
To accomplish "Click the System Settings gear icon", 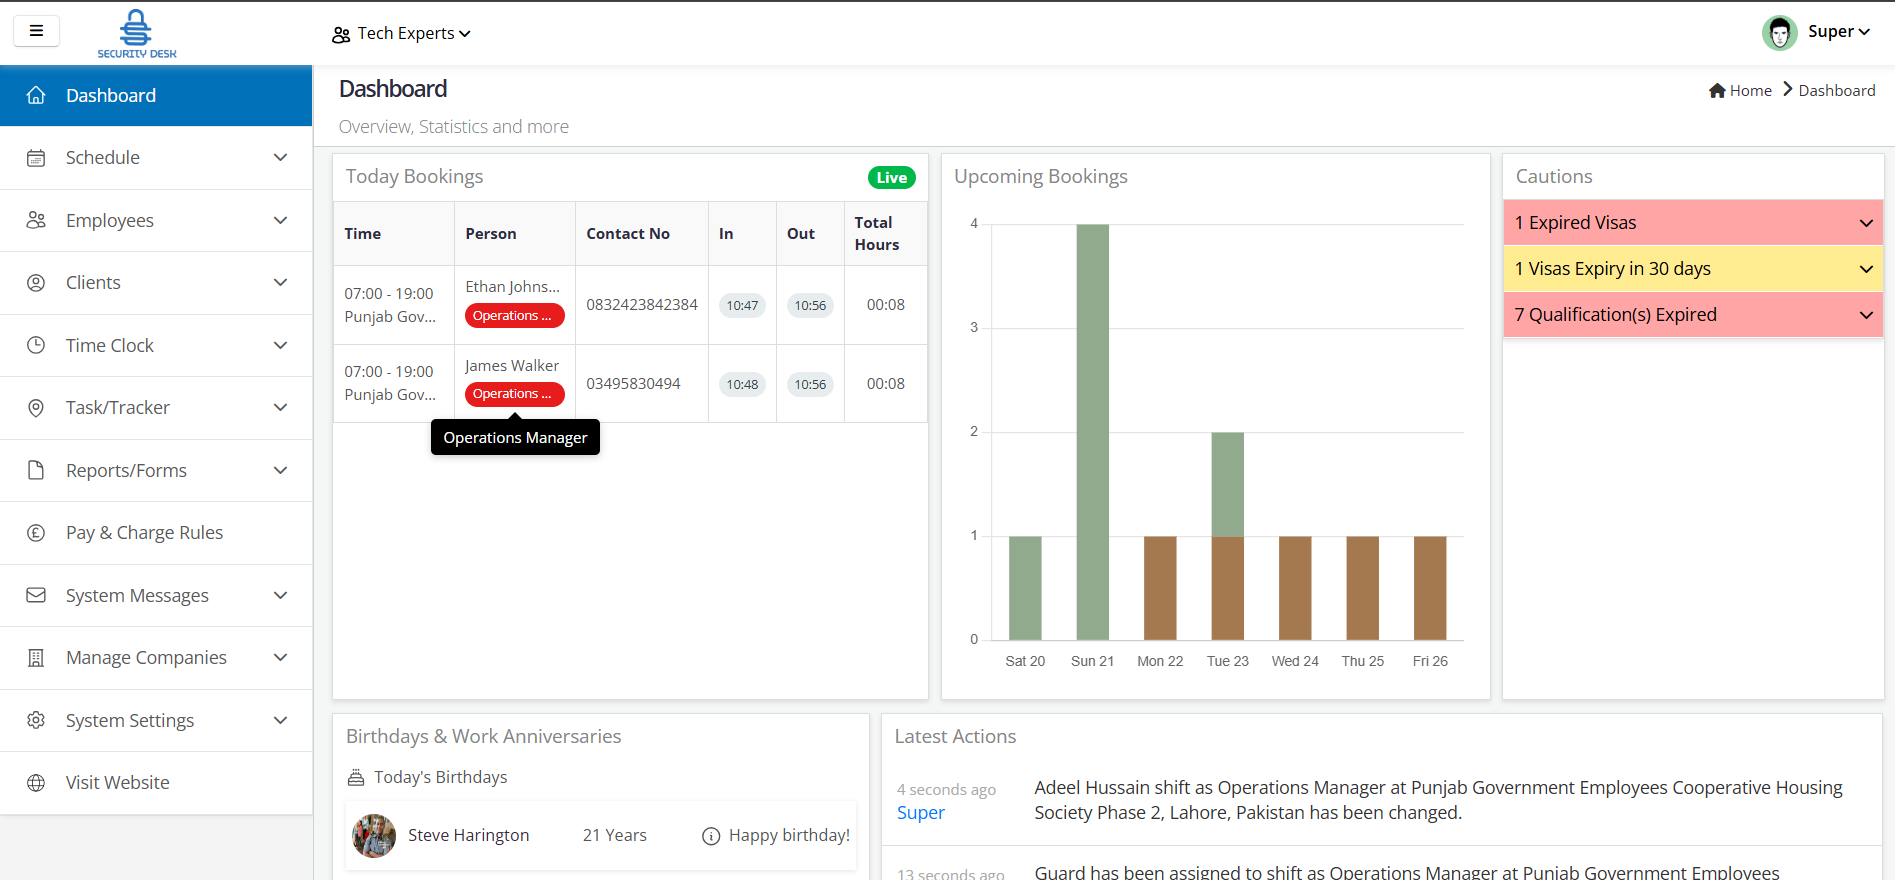I will (x=36, y=720).
